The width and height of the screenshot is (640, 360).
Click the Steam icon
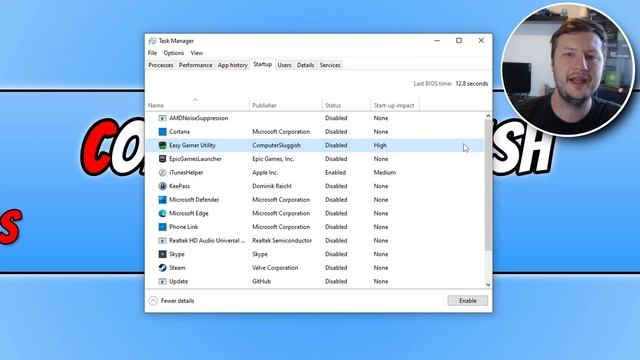[162, 268]
